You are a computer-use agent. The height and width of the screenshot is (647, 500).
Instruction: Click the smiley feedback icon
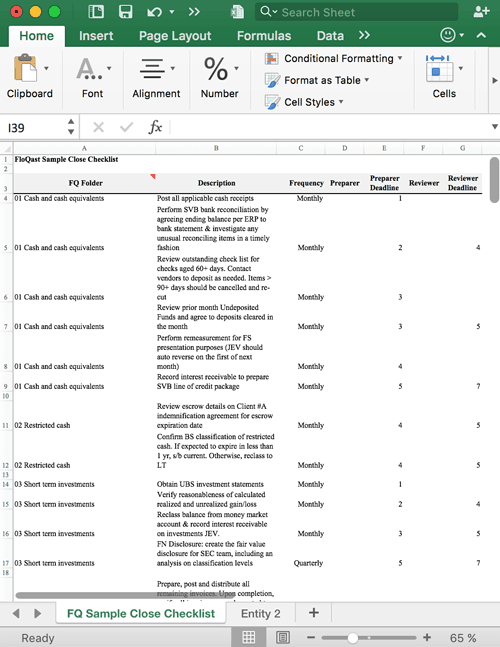click(x=448, y=35)
